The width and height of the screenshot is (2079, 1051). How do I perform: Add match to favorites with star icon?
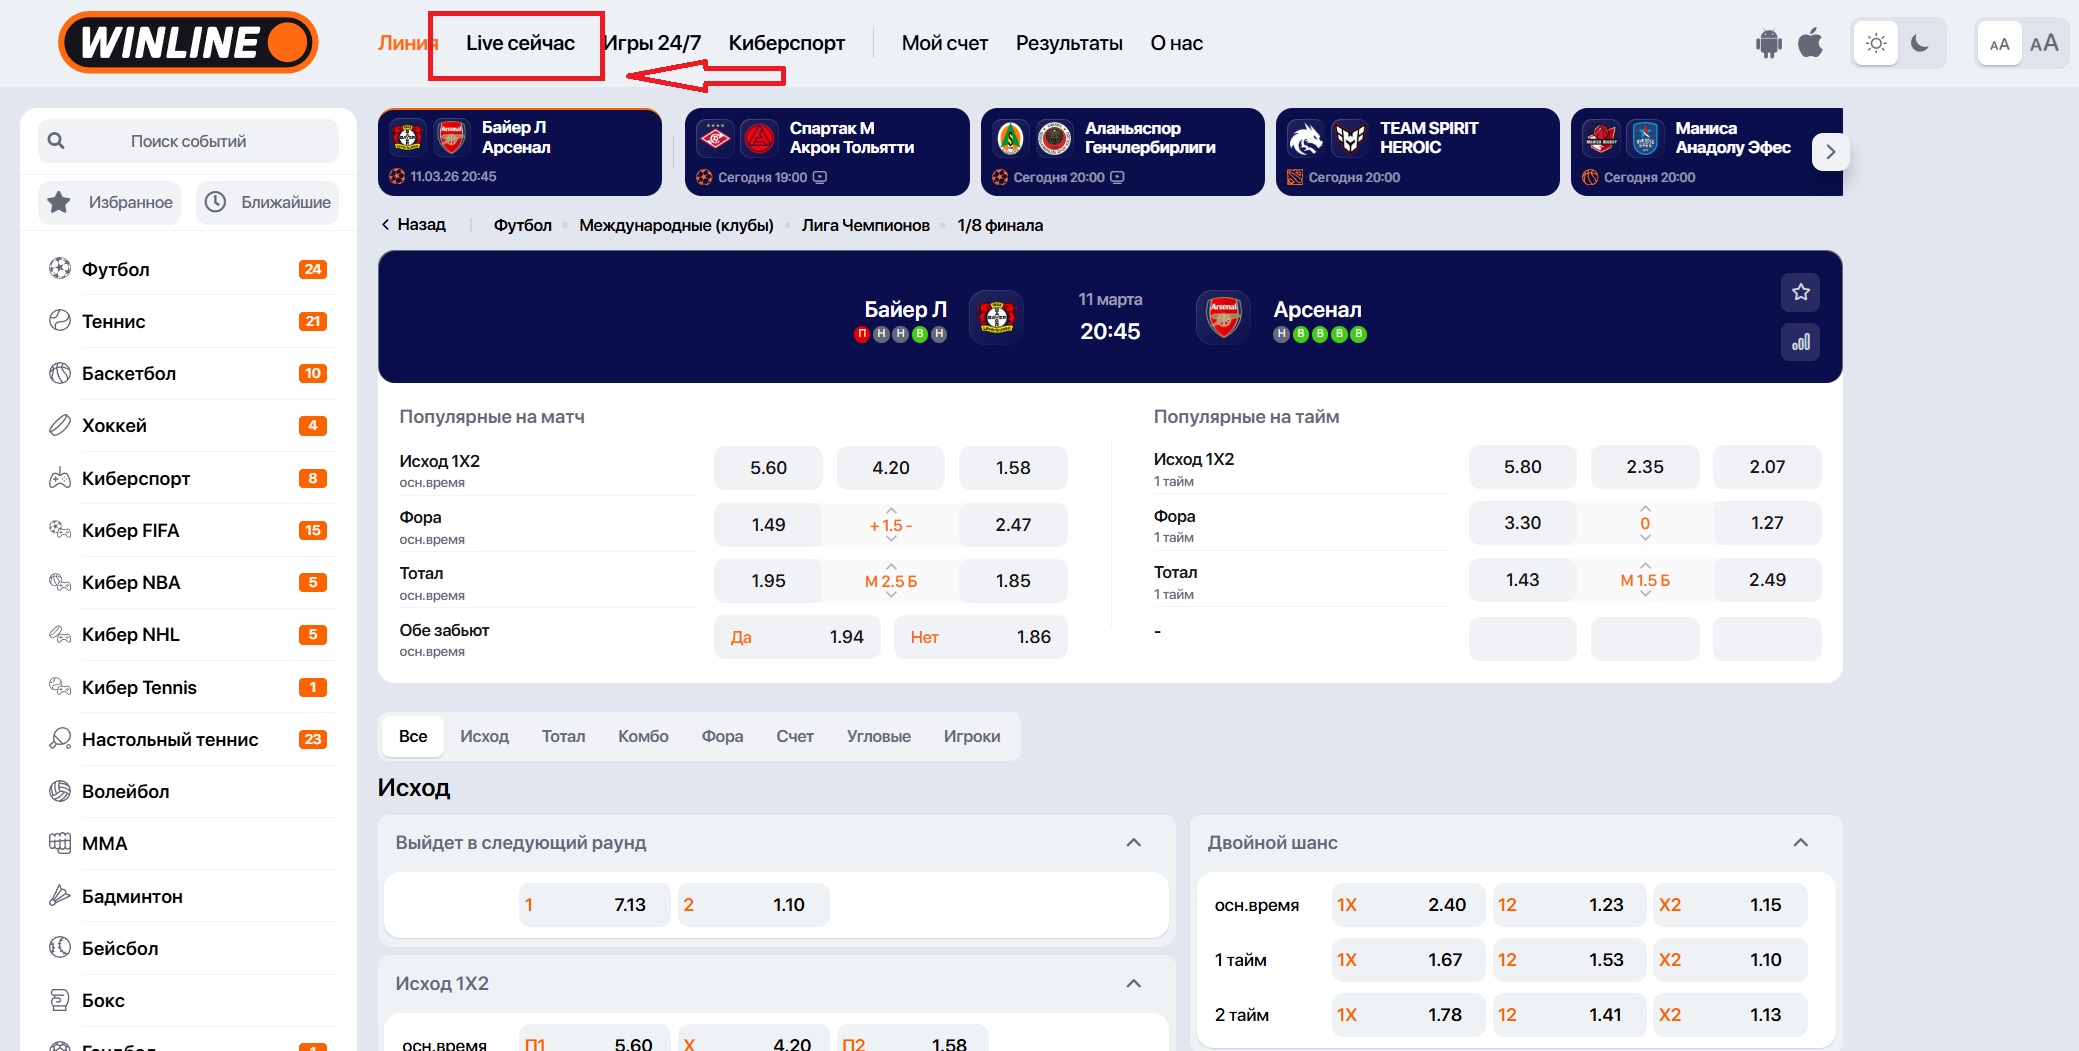(1800, 292)
